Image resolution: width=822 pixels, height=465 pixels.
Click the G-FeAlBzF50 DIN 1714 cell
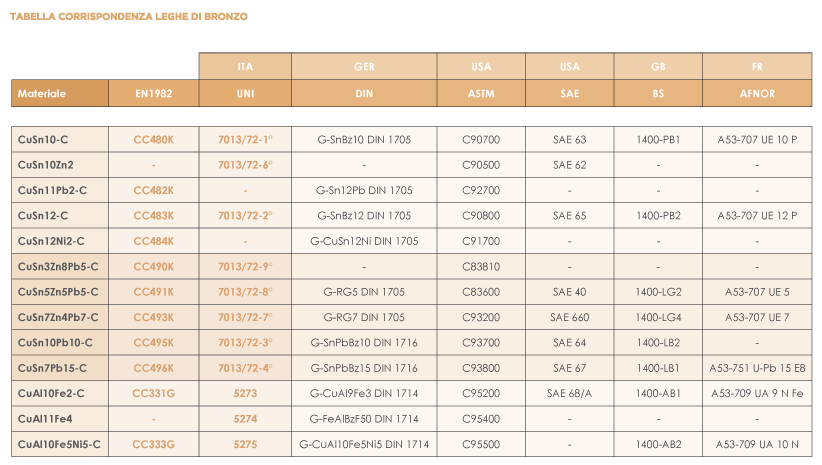(364, 419)
